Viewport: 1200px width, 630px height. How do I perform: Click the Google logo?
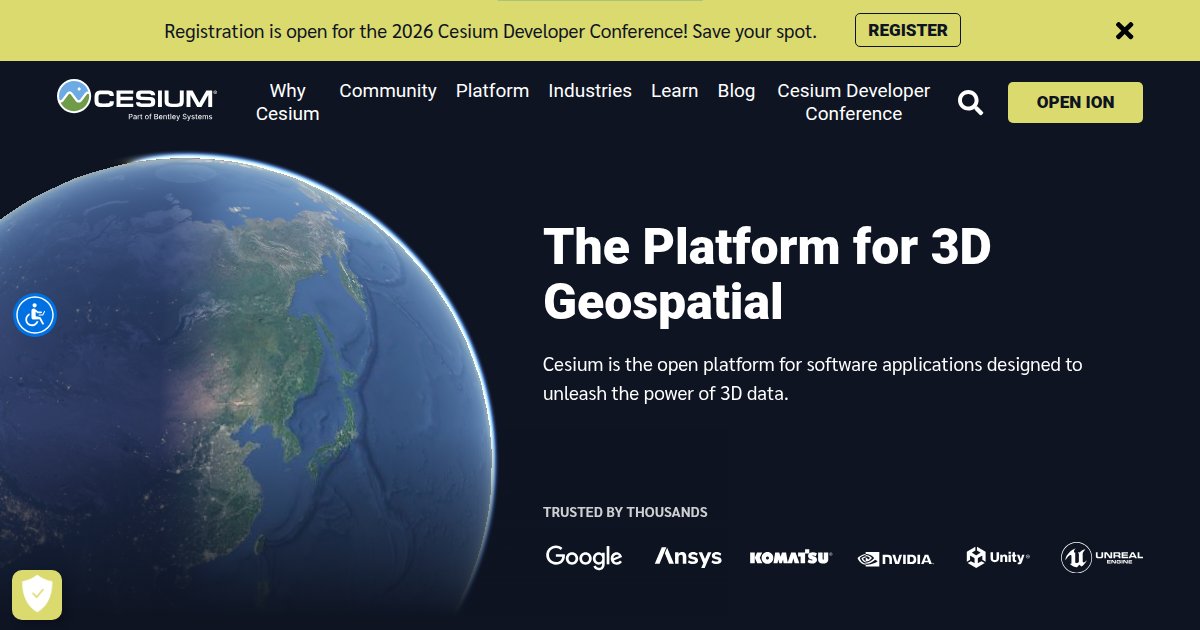[x=584, y=557]
